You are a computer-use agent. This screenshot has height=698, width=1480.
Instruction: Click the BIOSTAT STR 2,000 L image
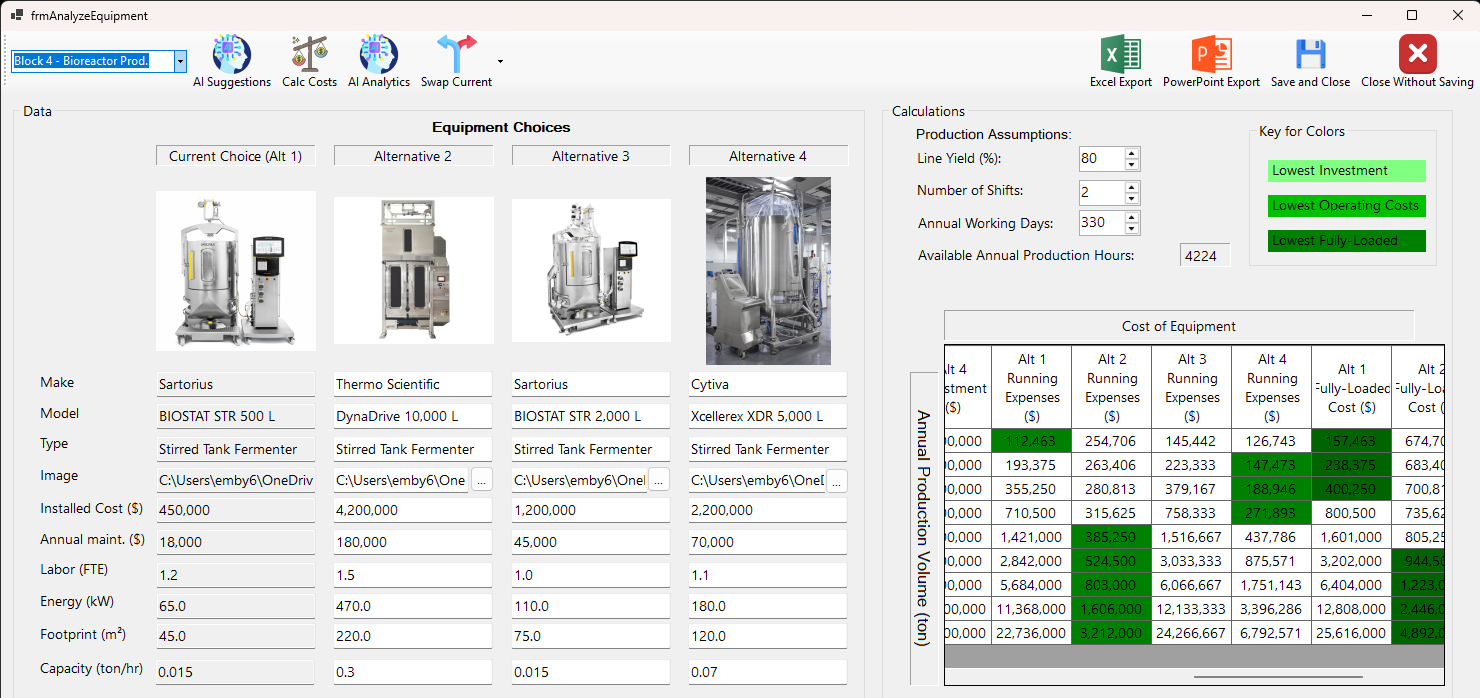click(x=591, y=270)
